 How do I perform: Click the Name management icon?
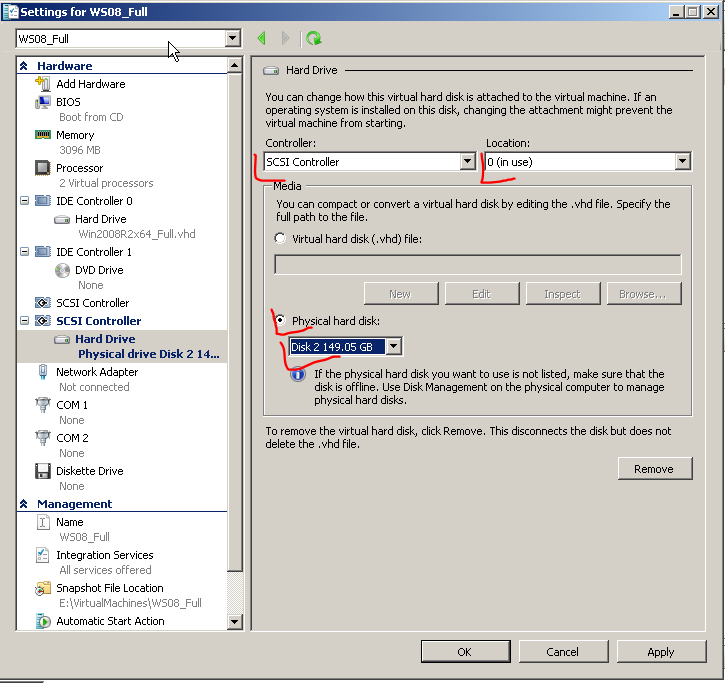point(43,522)
